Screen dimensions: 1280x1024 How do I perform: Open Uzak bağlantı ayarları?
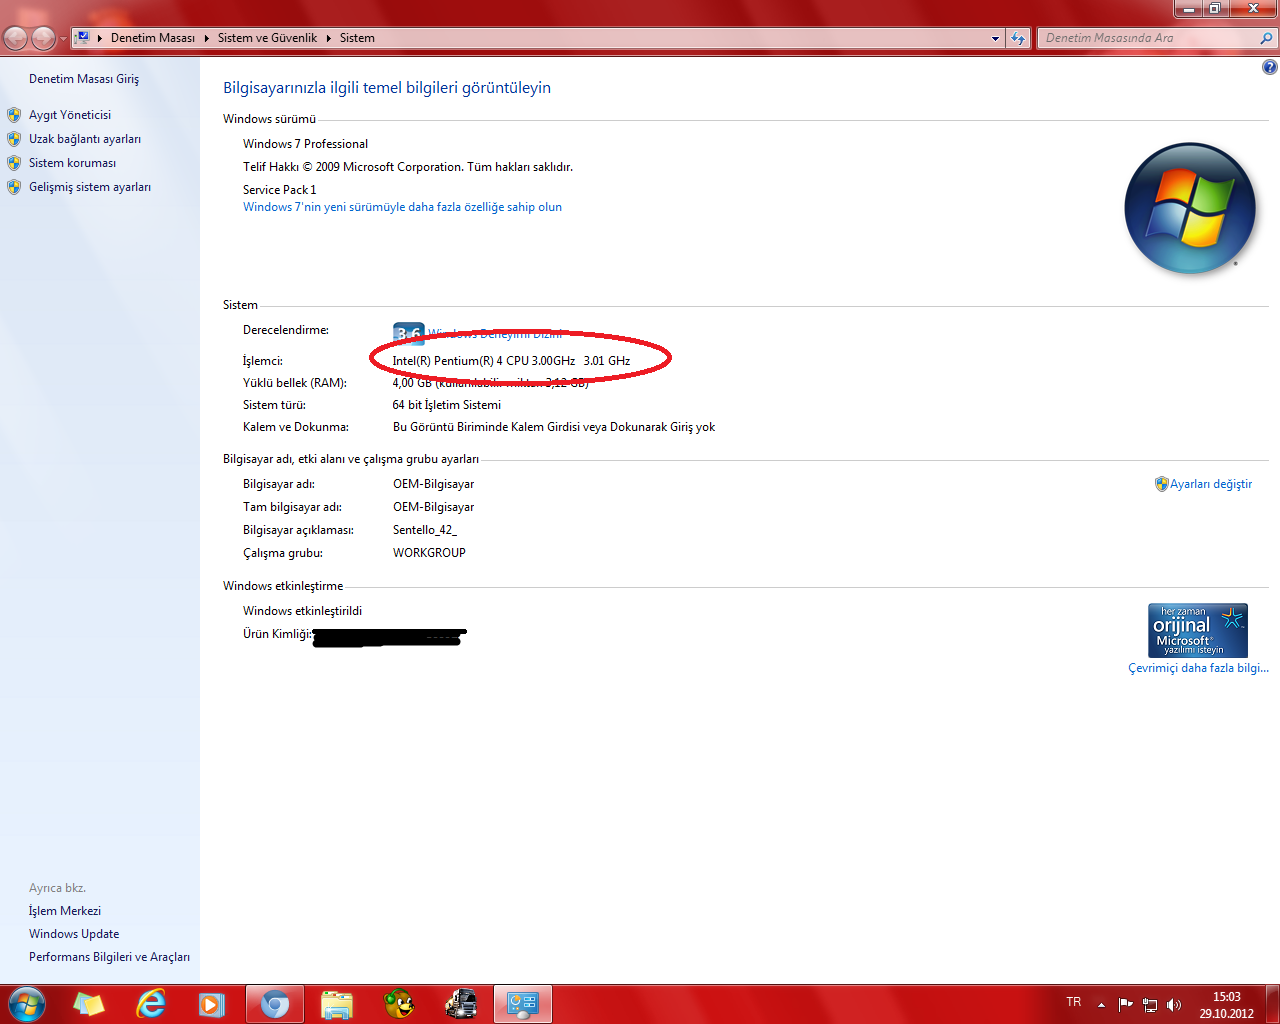[x=85, y=139]
